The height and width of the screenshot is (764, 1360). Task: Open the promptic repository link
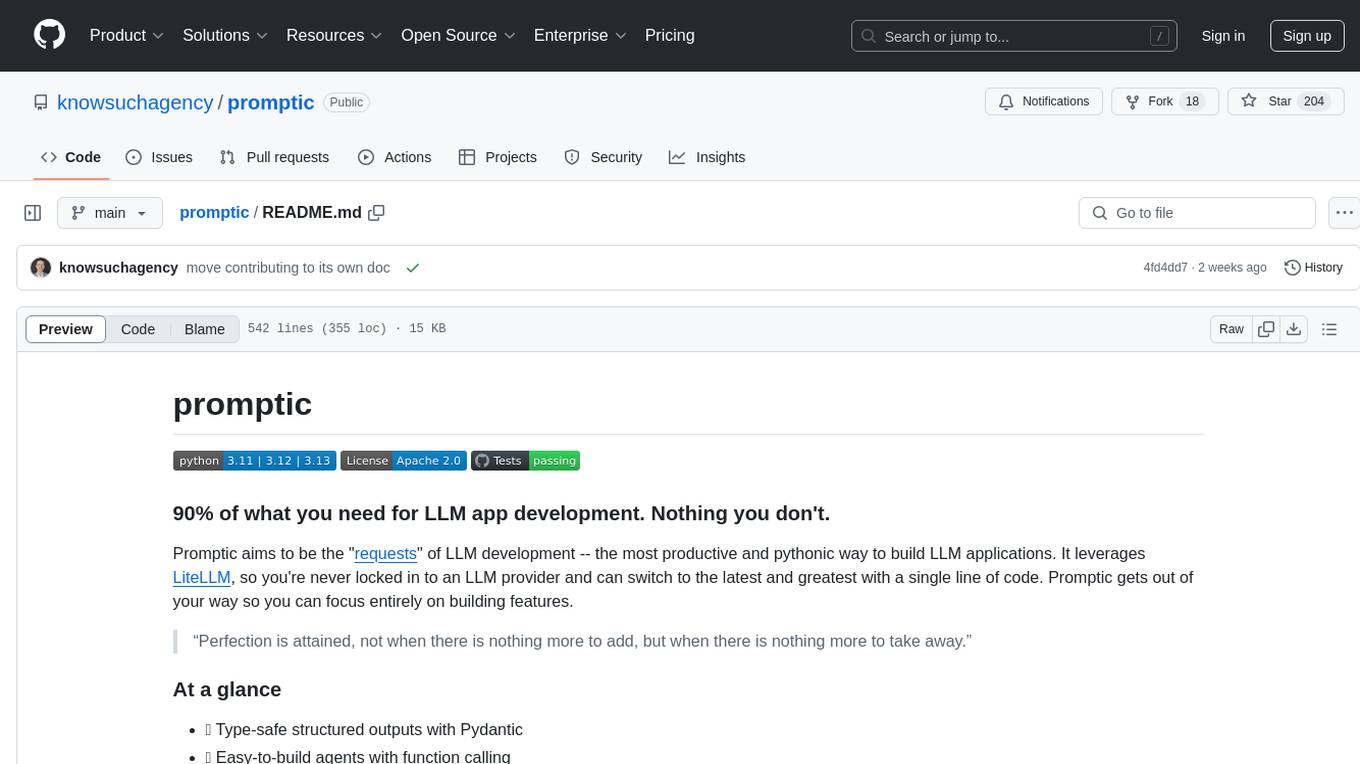point(271,102)
